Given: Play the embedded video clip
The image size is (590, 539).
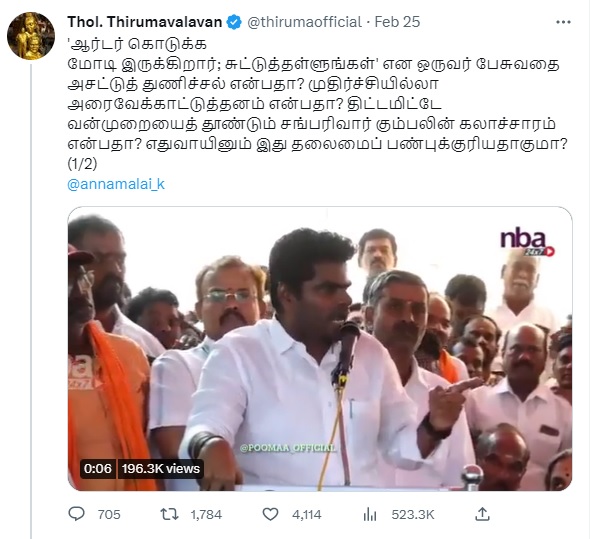Looking at the screenshot, I should click(x=320, y=349).
